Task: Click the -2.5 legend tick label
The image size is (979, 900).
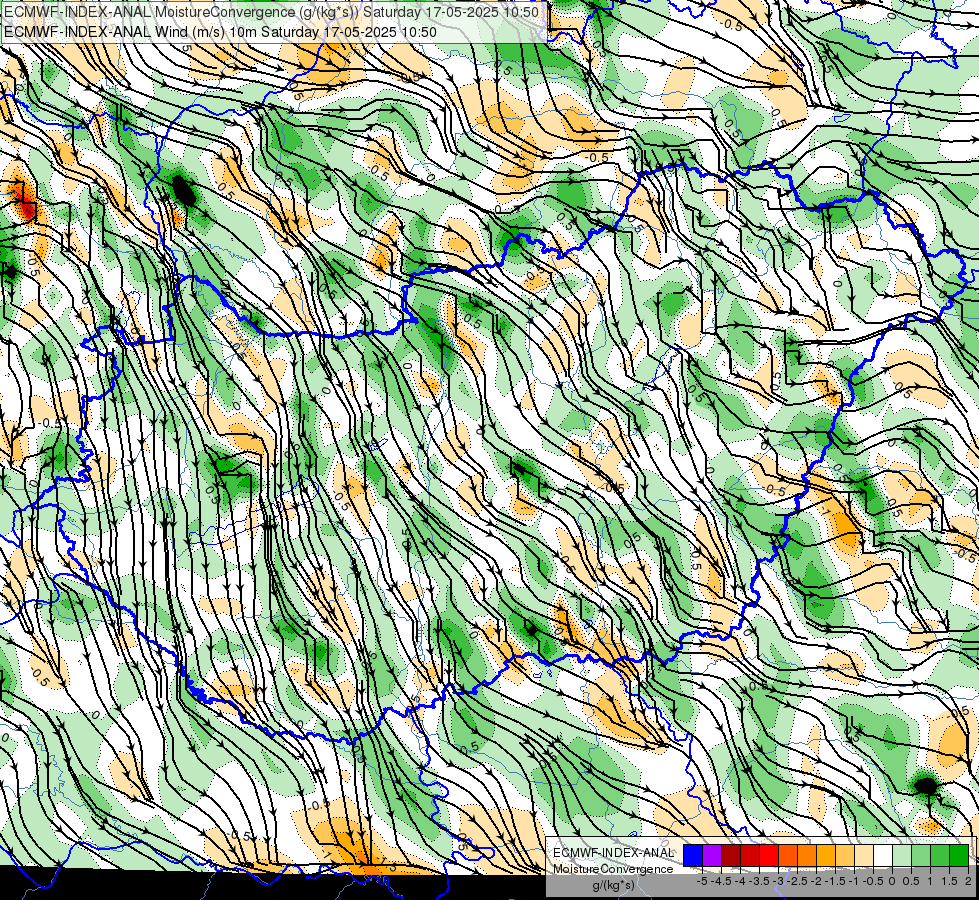Action: (x=797, y=881)
